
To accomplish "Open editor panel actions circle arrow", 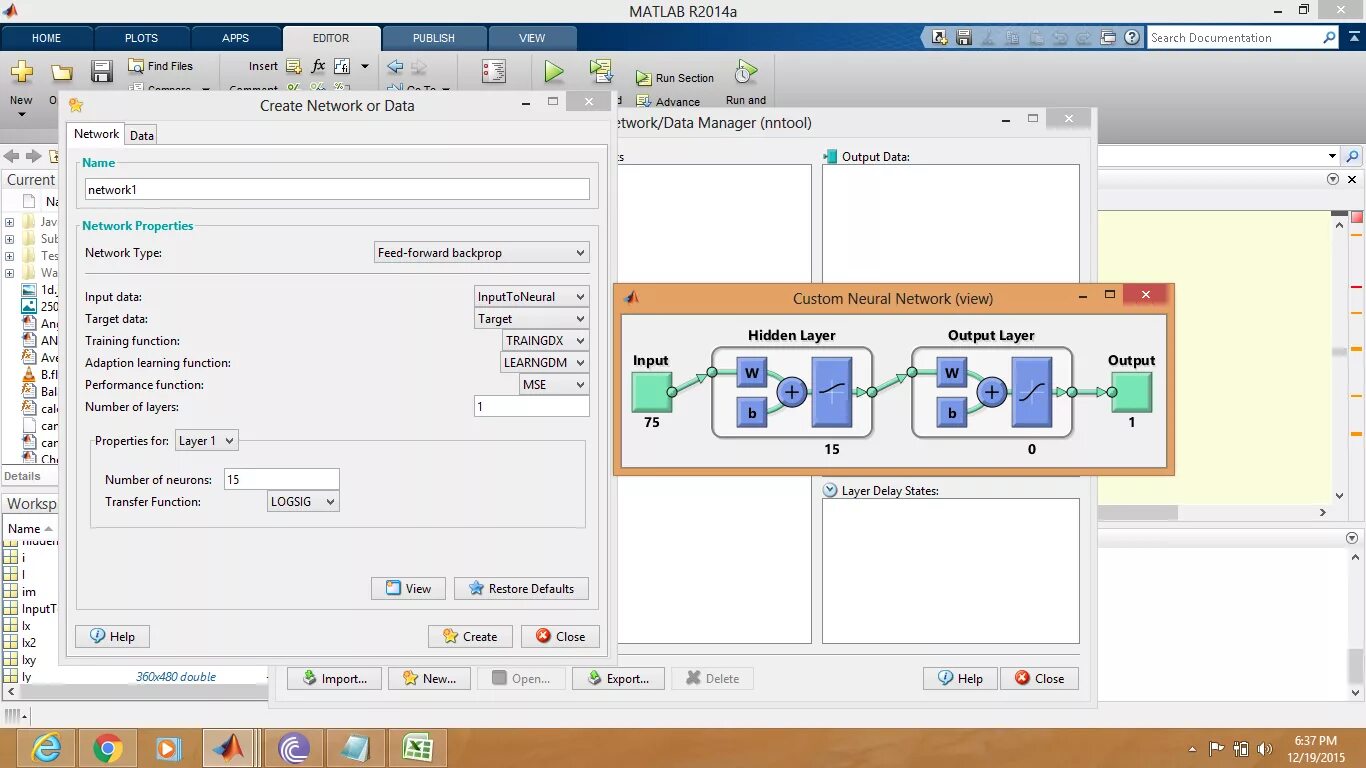I will click(x=1332, y=179).
